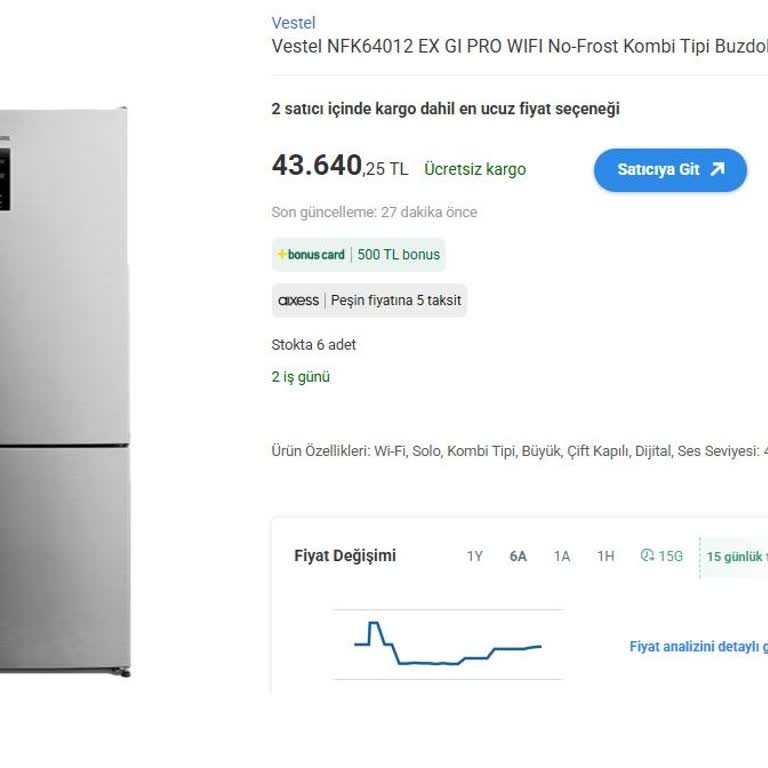
Task: Click the Ücretsiz kargo label
Action: pyautogui.click(x=475, y=169)
